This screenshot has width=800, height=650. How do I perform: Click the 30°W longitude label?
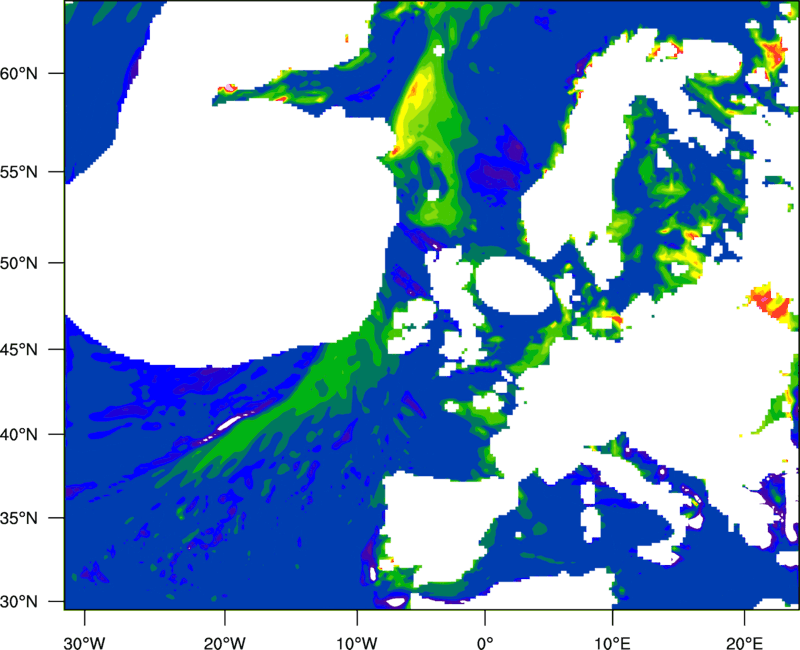coord(85,643)
